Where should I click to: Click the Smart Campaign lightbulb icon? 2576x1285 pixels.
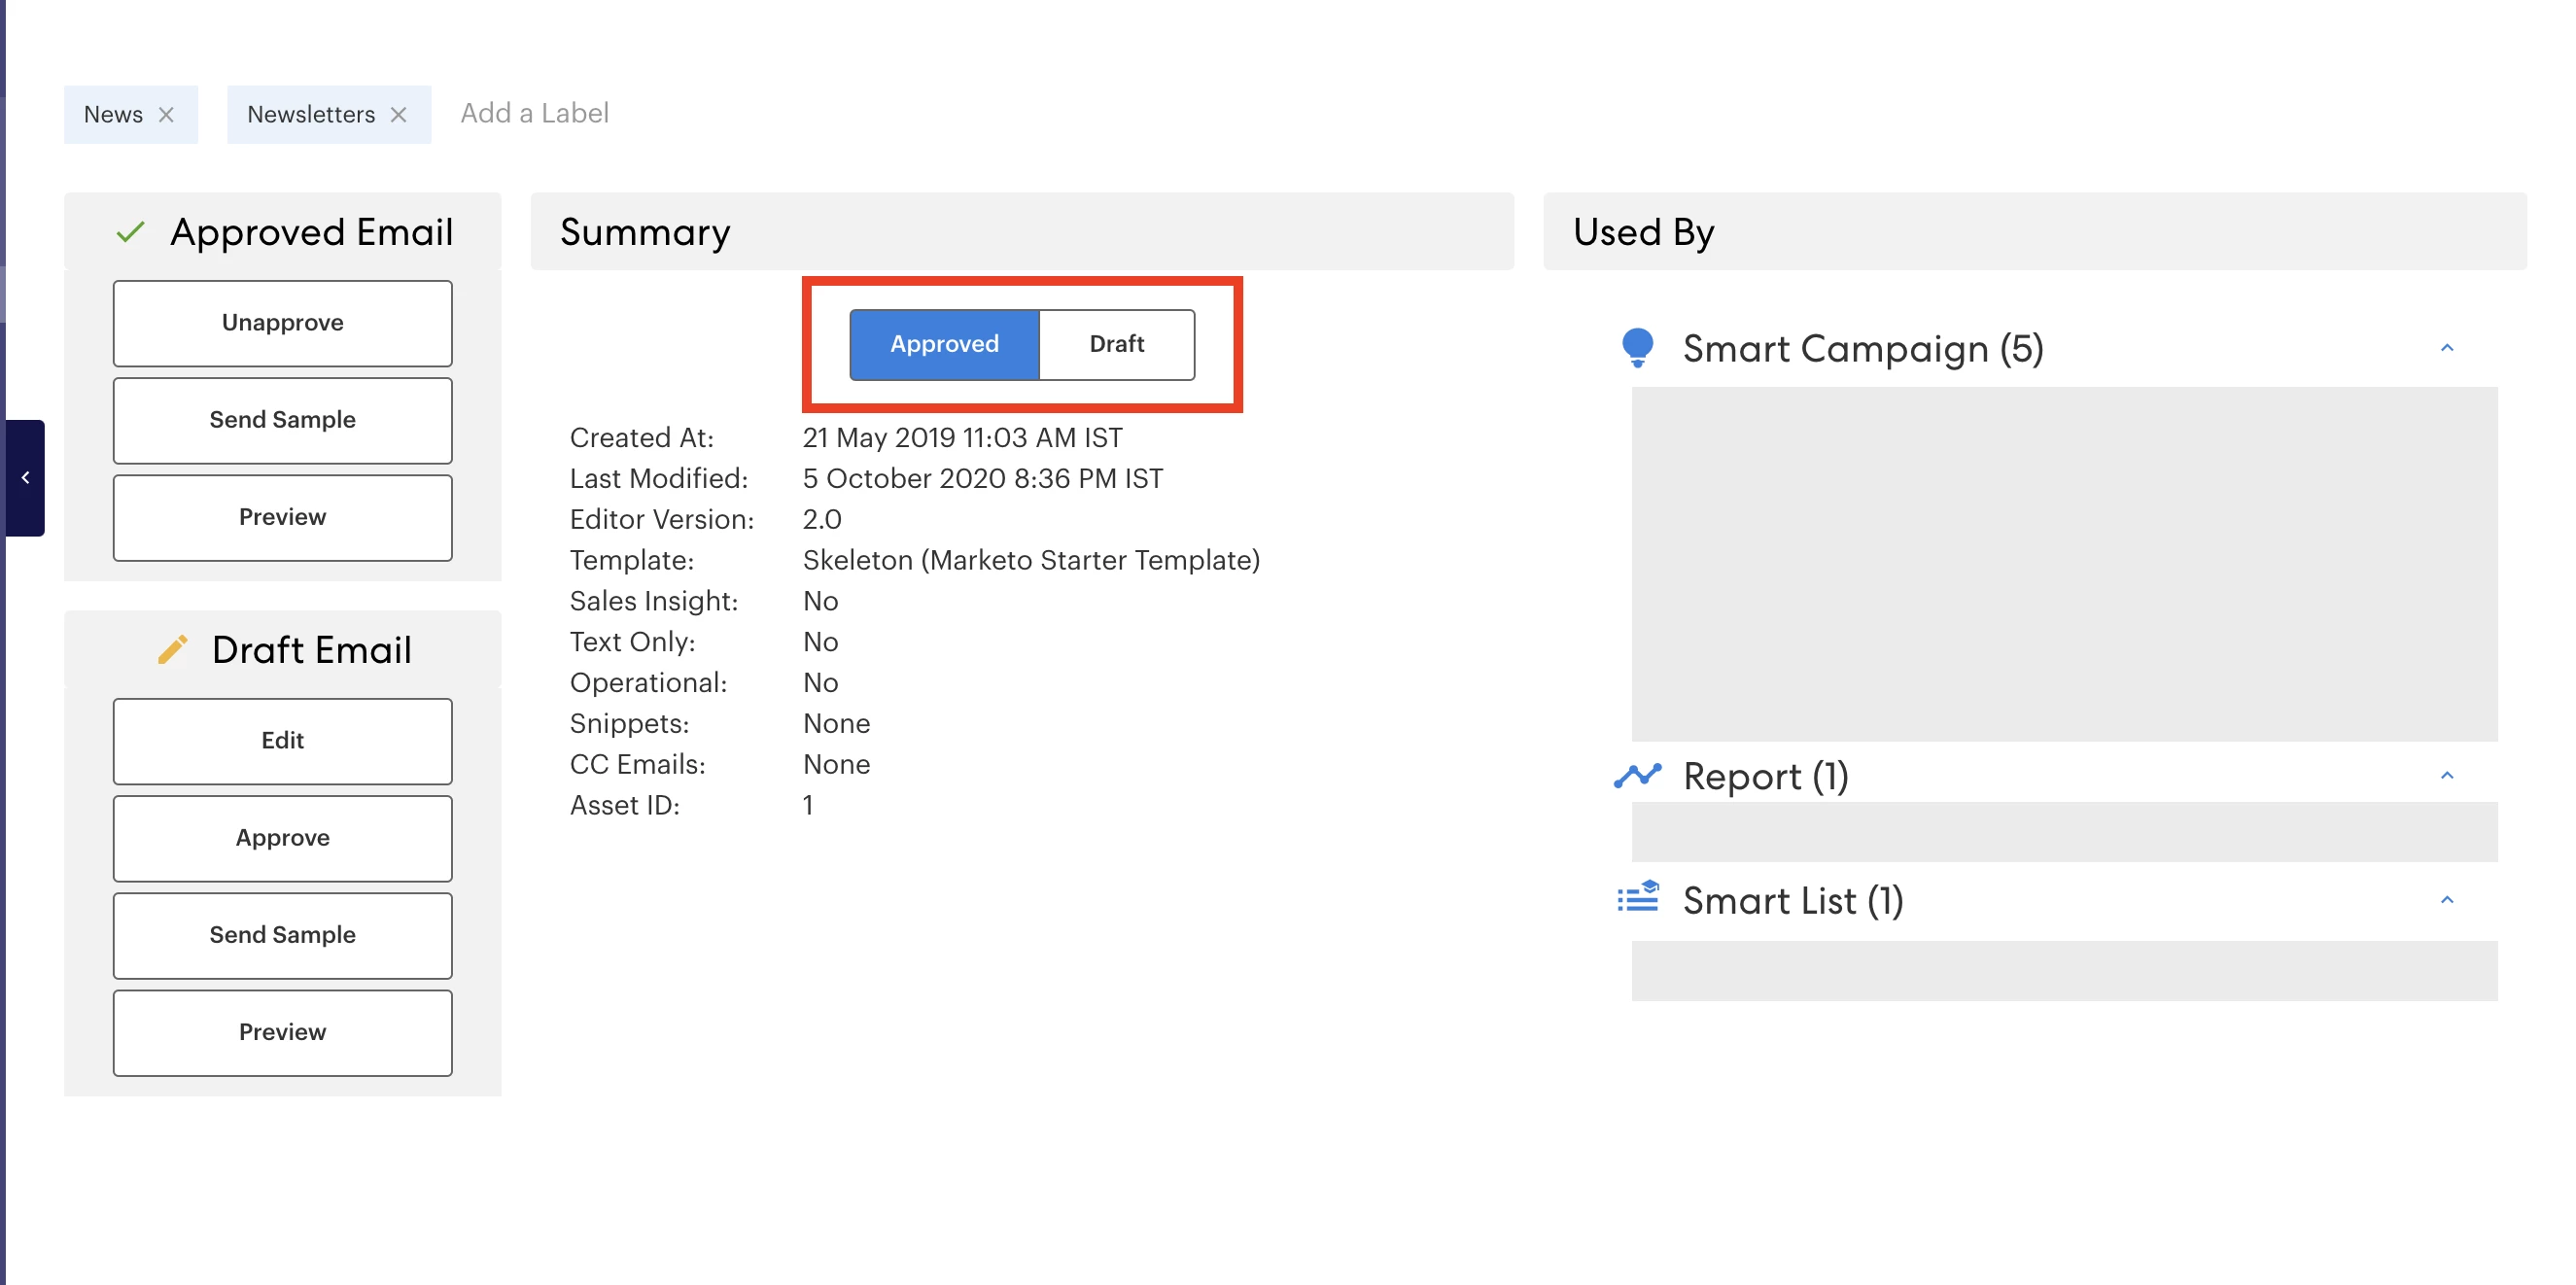click(1637, 348)
